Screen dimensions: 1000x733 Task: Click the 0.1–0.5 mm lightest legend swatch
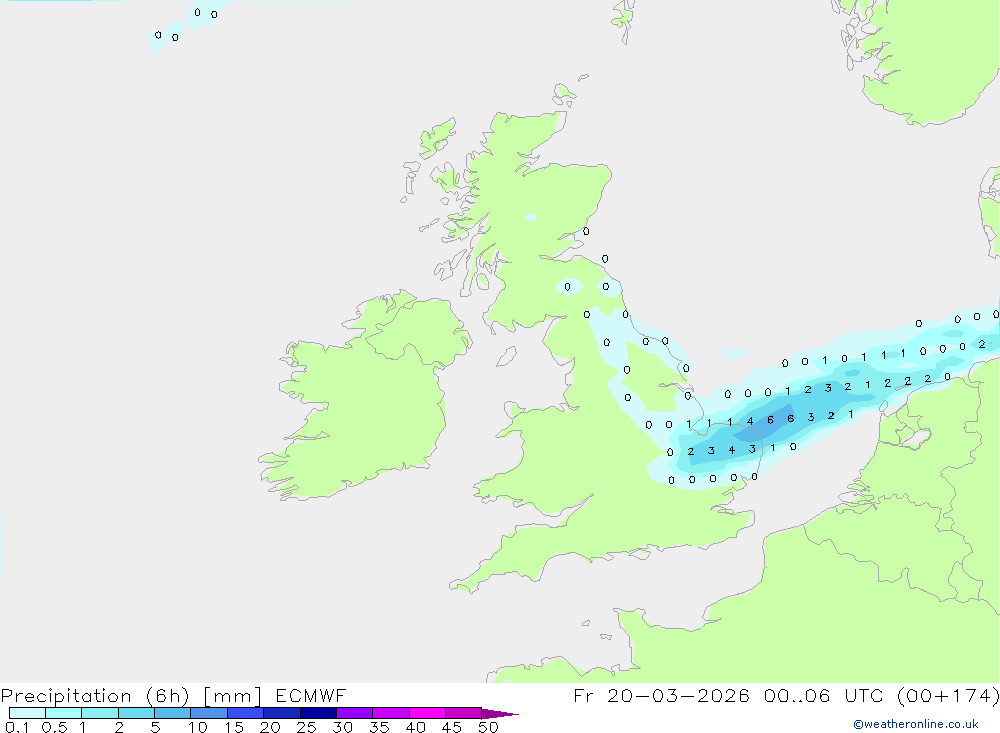[x=27, y=713]
